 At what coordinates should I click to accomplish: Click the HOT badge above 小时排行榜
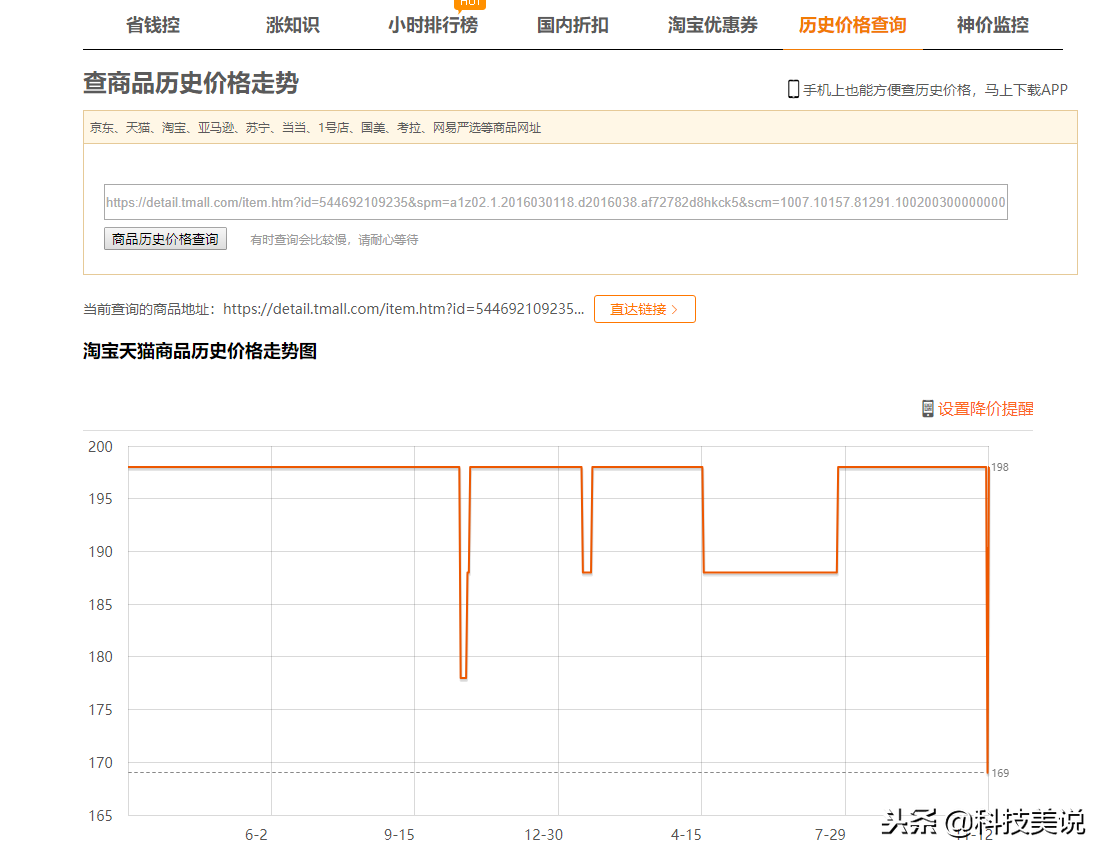(x=470, y=4)
